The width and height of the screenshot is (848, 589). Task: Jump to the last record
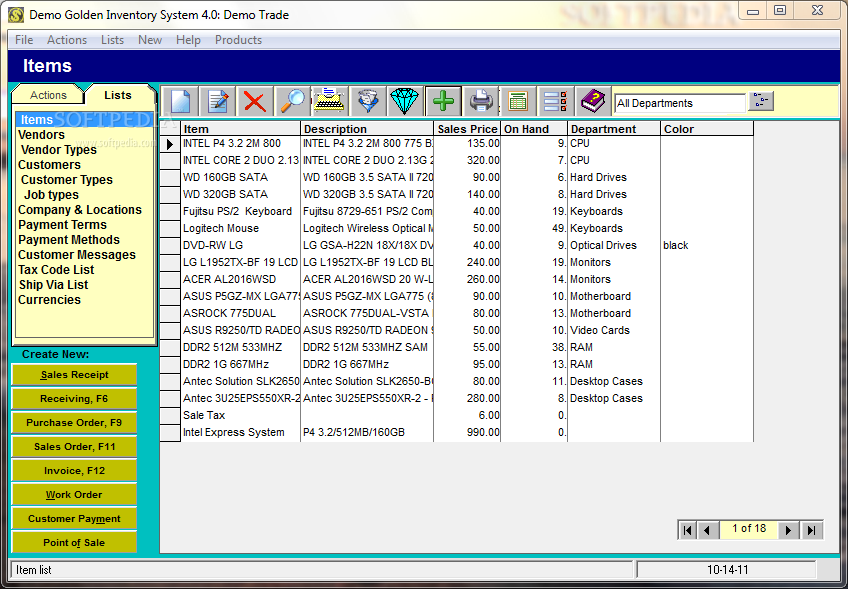click(812, 530)
